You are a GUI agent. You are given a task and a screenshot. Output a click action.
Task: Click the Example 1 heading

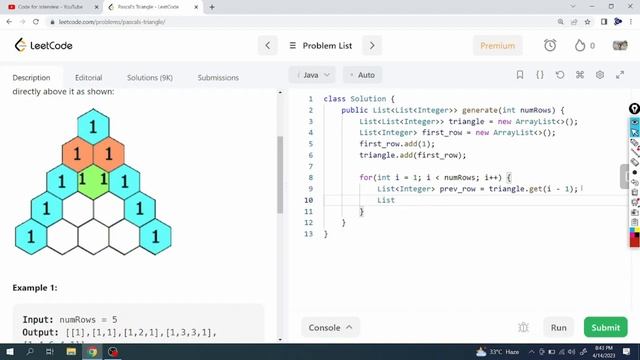pos(35,288)
